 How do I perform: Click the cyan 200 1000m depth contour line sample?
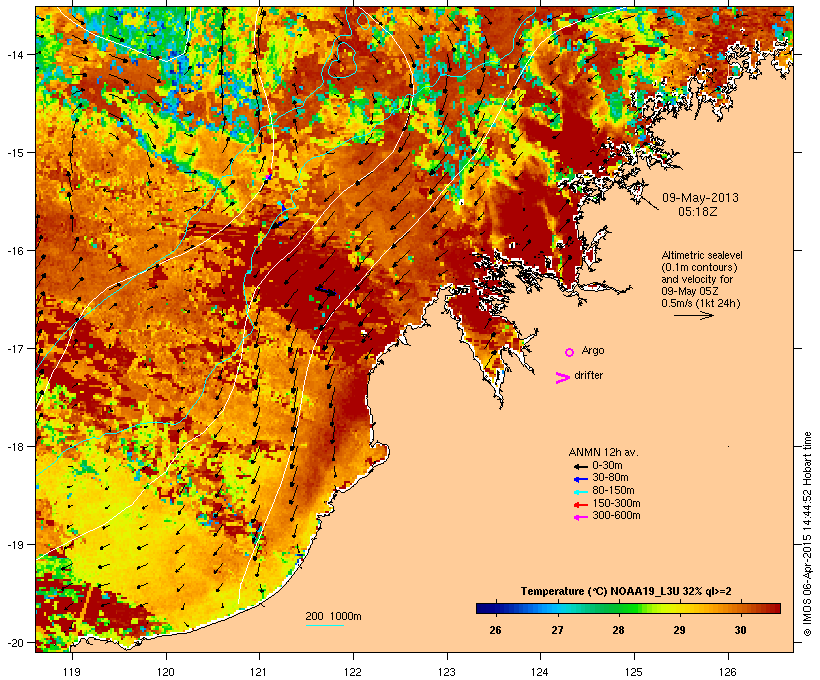324,625
